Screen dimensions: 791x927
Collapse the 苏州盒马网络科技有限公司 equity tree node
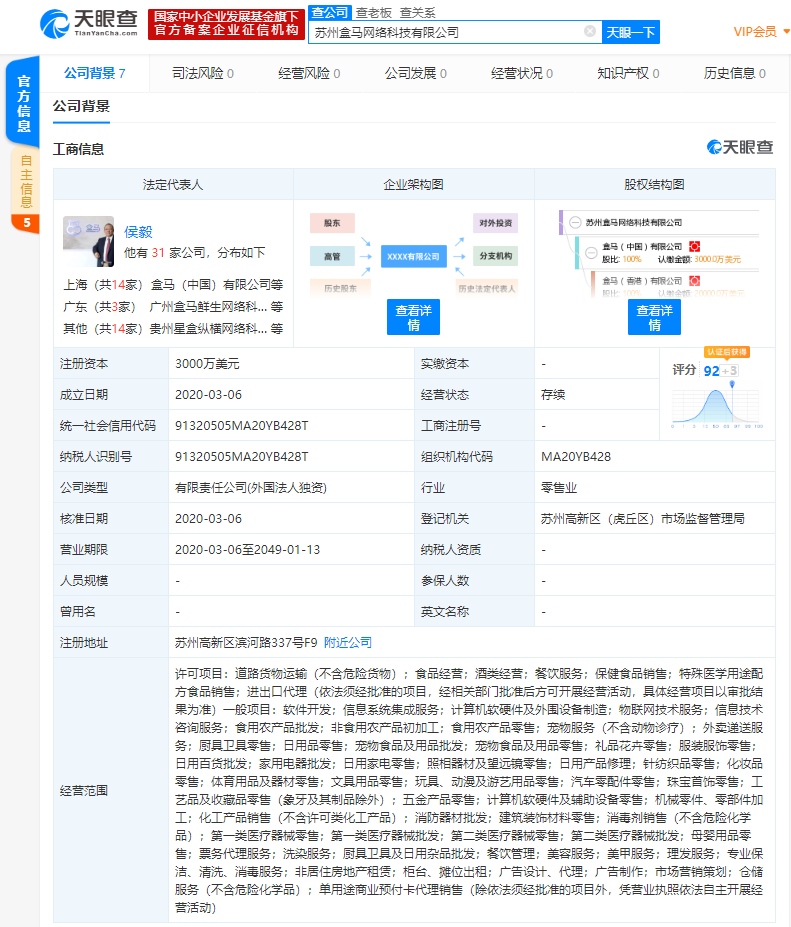click(x=575, y=222)
